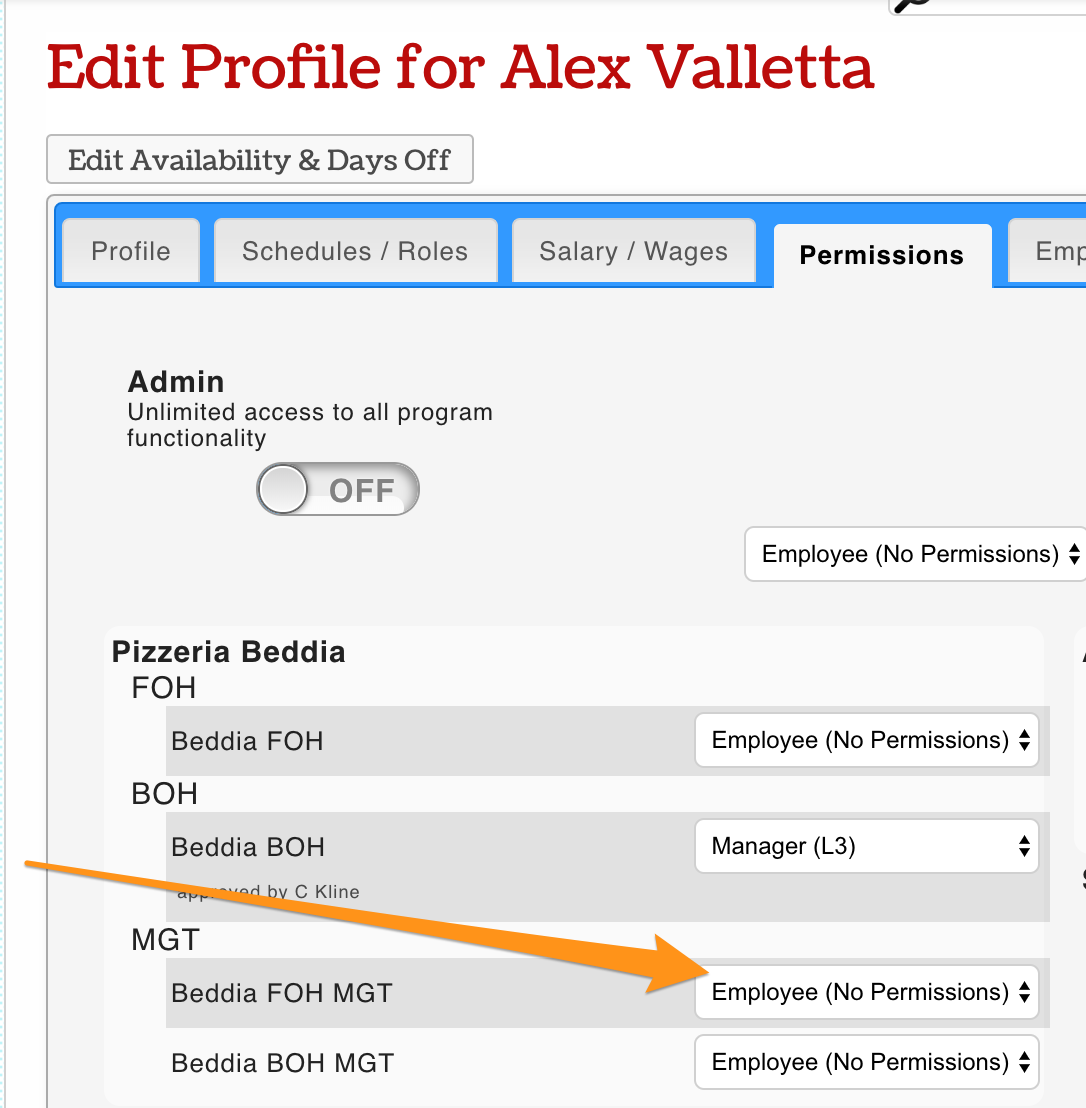Open the Beddia FOH MGT permissions dropdown
The width and height of the screenshot is (1086, 1108).
868,993
